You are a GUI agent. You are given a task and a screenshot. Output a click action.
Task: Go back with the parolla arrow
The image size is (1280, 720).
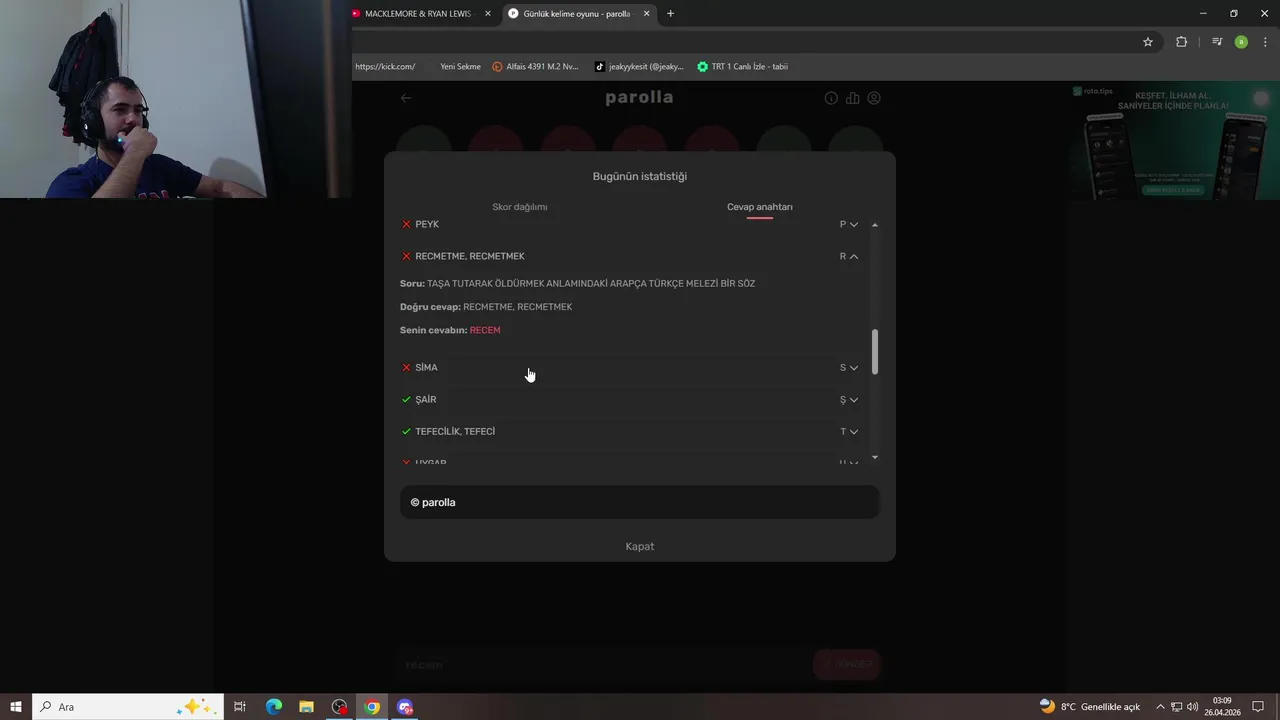406,98
